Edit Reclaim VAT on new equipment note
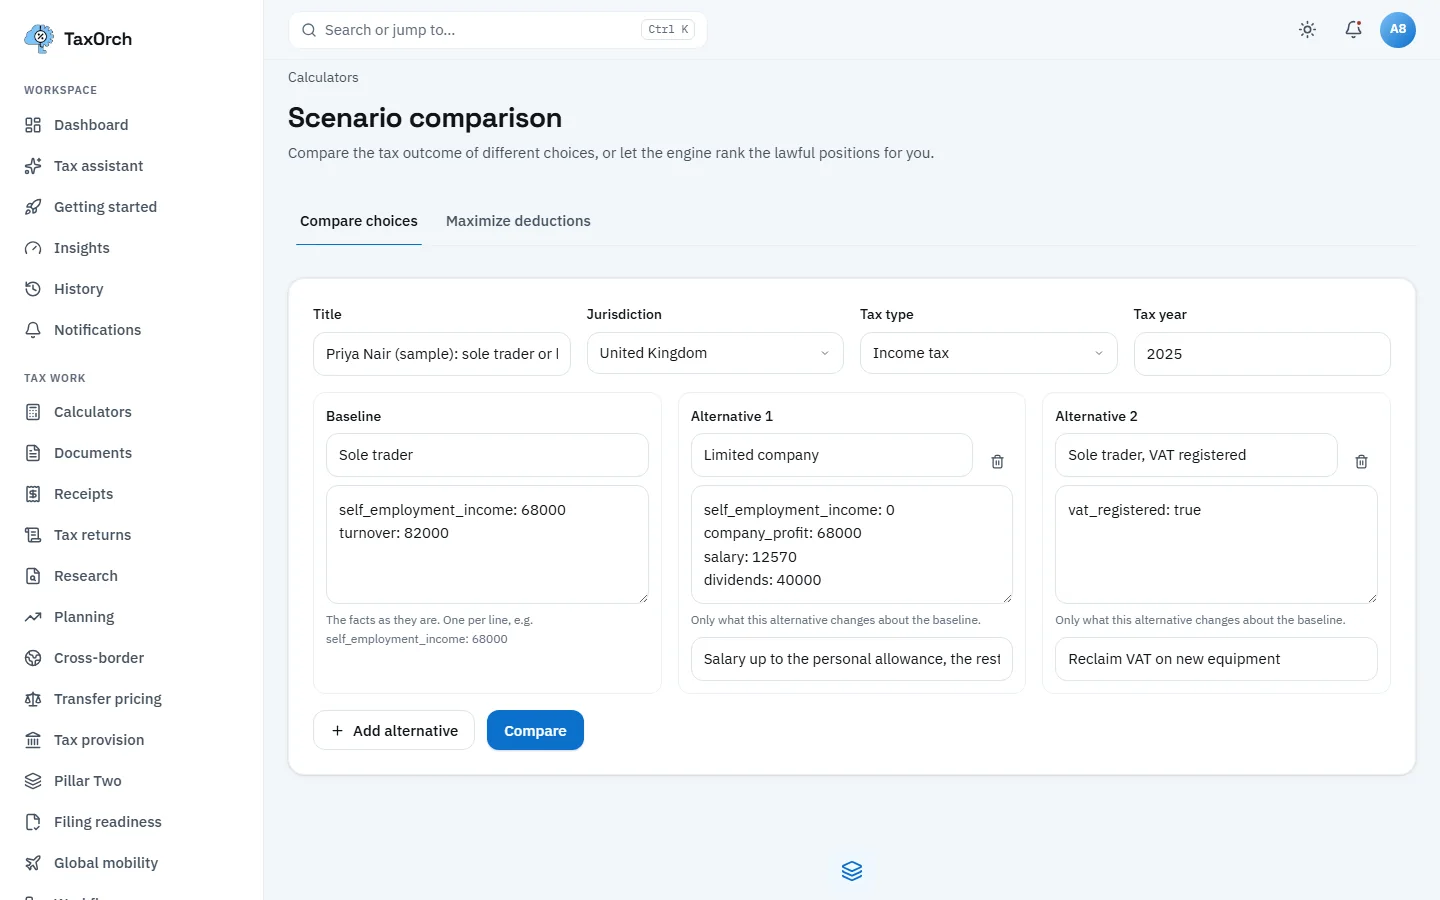 click(1216, 659)
